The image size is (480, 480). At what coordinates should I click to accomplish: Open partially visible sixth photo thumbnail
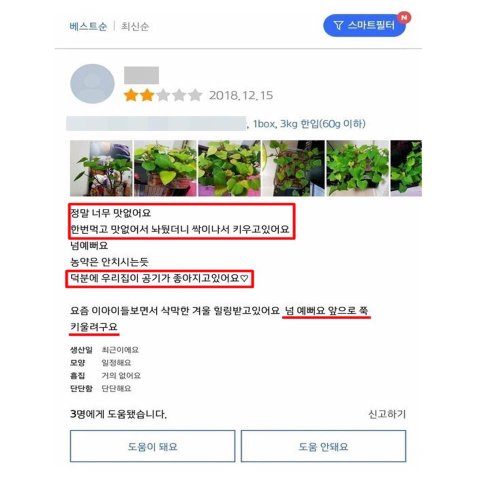pyautogui.click(x=406, y=168)
